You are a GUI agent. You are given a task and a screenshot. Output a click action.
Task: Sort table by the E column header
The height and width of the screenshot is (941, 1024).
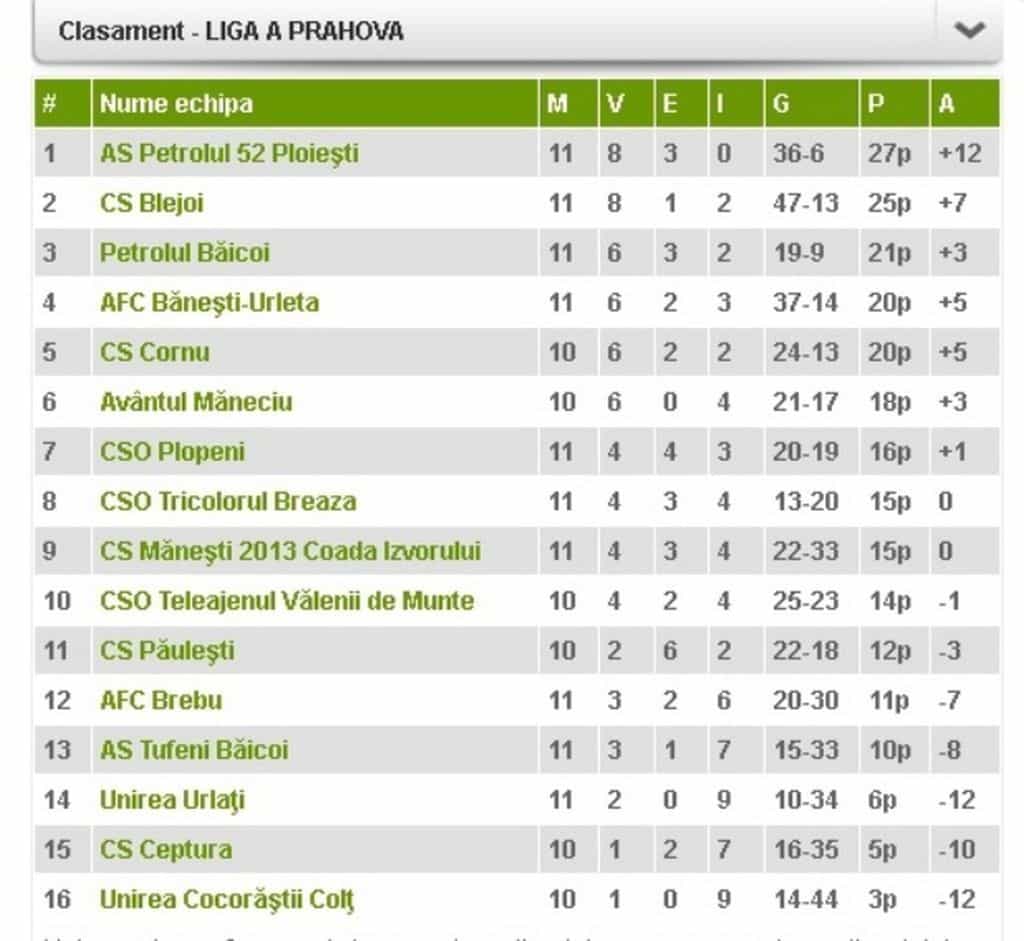672,103
